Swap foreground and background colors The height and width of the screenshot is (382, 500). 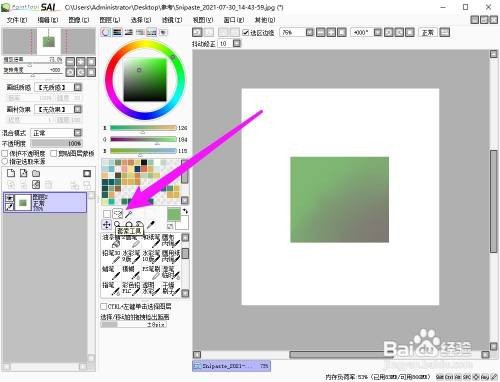[185, 211]
